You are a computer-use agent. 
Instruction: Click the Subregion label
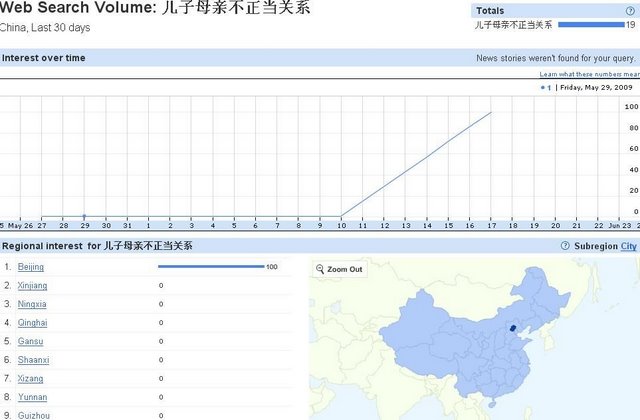tap(596, 246)
